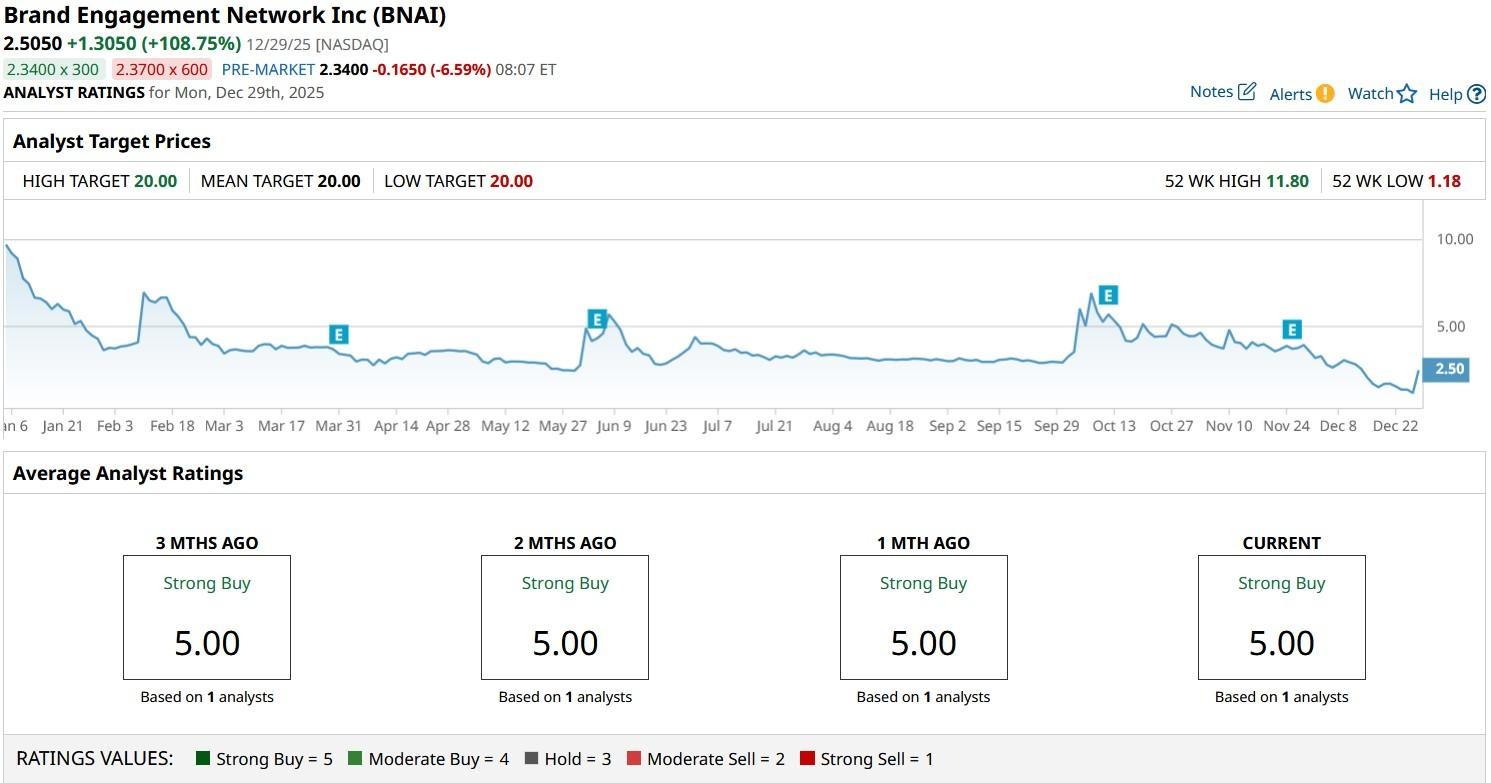The image size is (1491, 783).
Task: Click the 52 WK HIGH 11.80 value
Action: coord(1287,181)
